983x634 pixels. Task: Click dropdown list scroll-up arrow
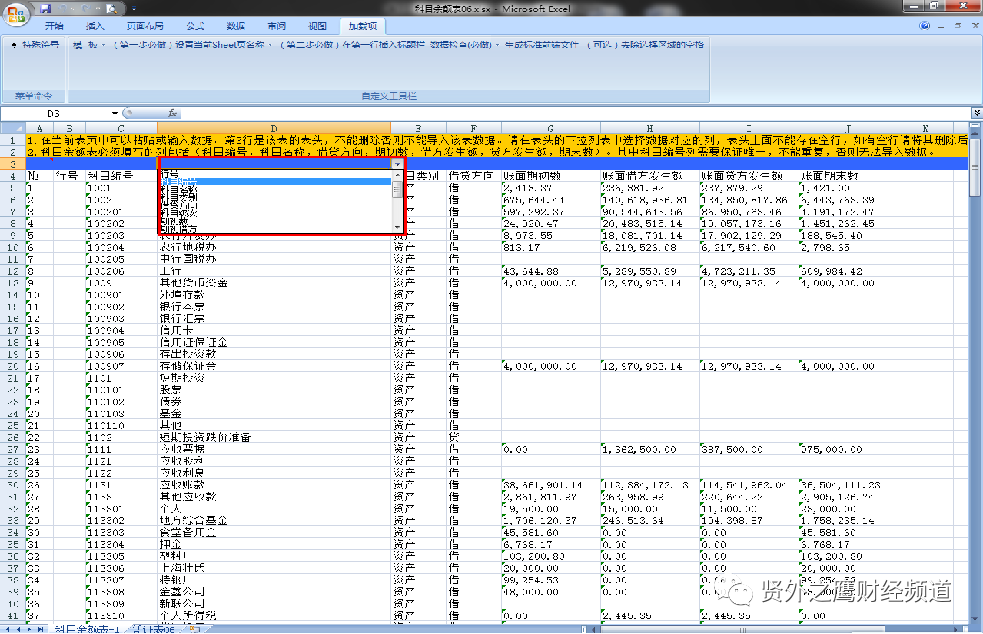click(397, 175)
